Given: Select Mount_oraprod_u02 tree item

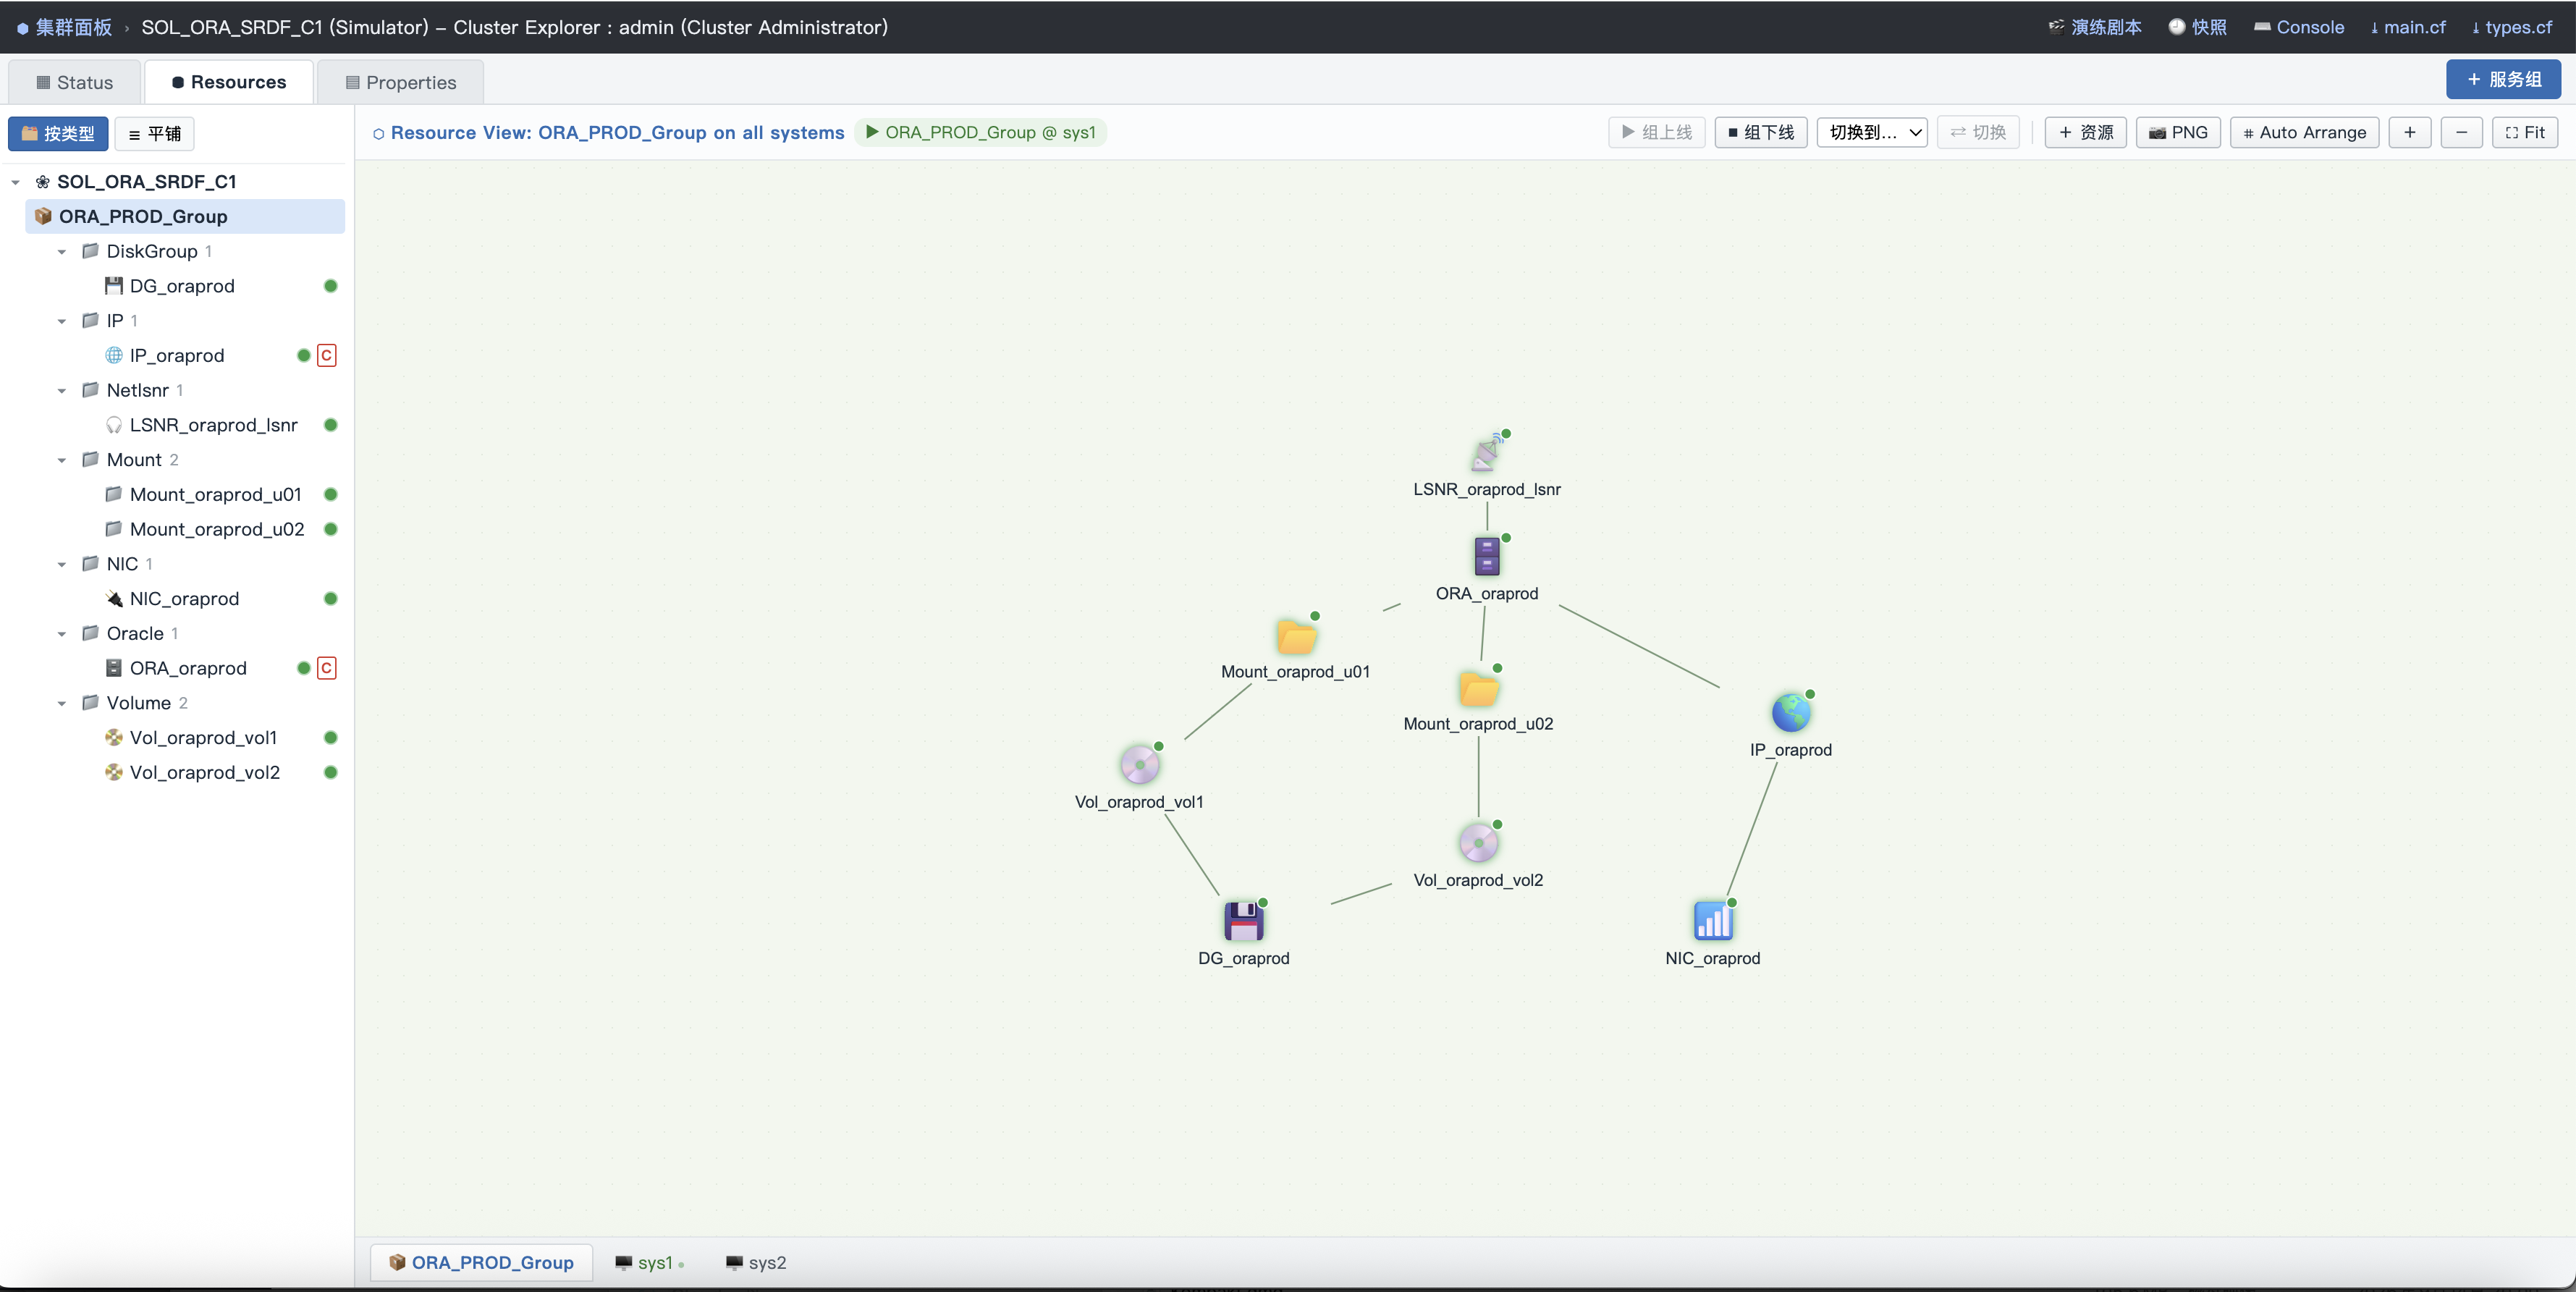Looking at the screenshot, I should (217, 529).
